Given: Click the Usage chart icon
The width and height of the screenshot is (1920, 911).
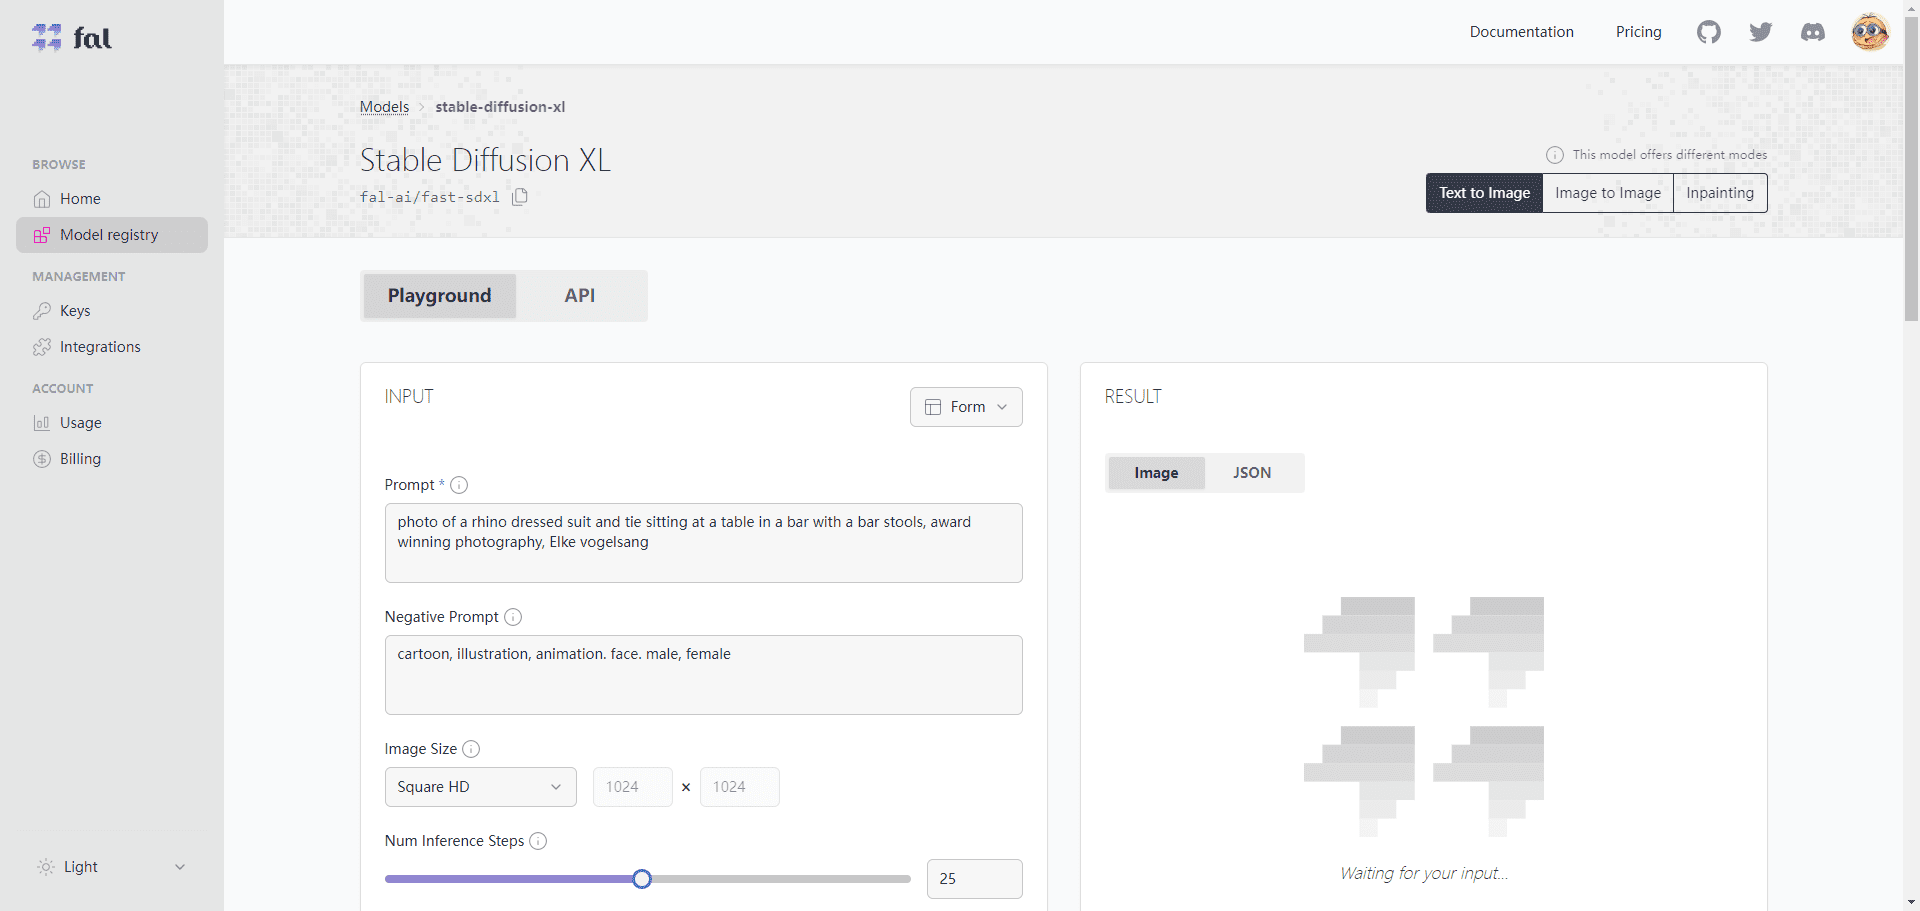Looking at the screenshot, I should pos(42,423).
